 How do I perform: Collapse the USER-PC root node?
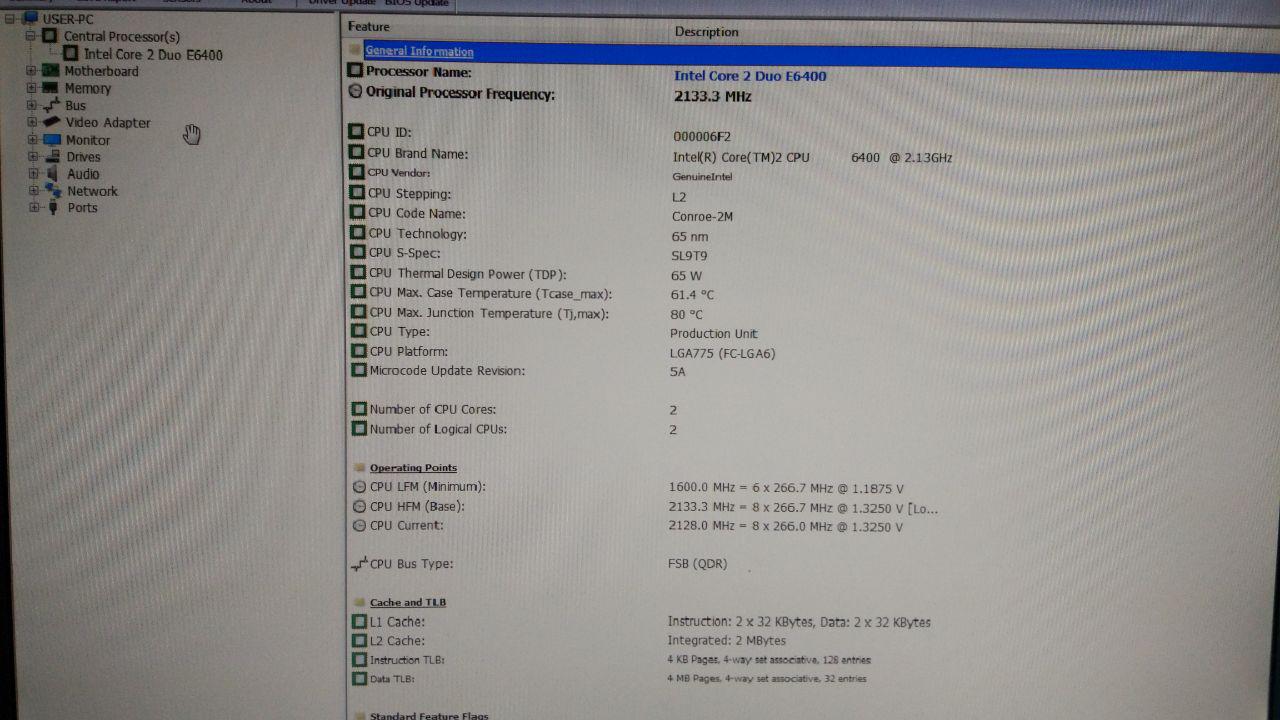[10, 18]
